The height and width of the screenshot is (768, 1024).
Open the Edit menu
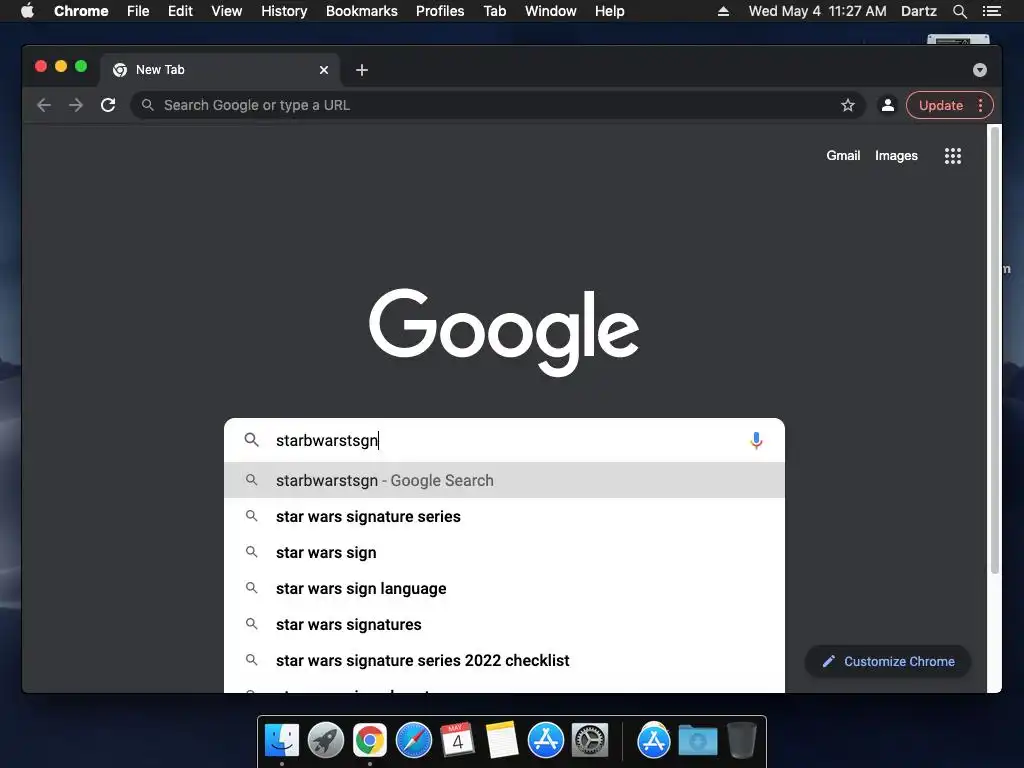click(x=180, y=11)
